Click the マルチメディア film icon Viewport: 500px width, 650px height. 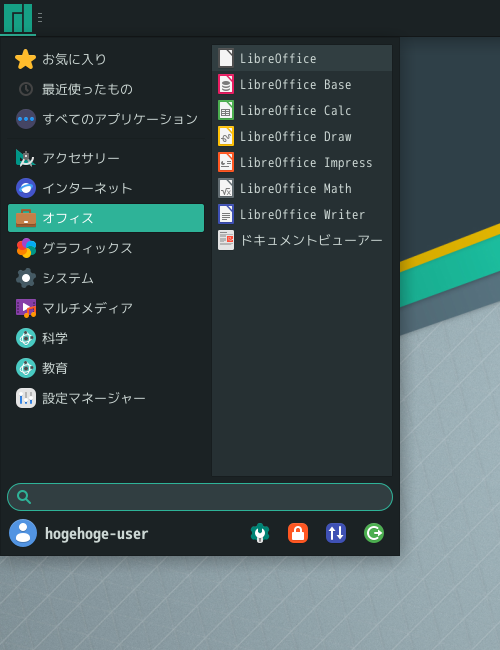(26, 308)
